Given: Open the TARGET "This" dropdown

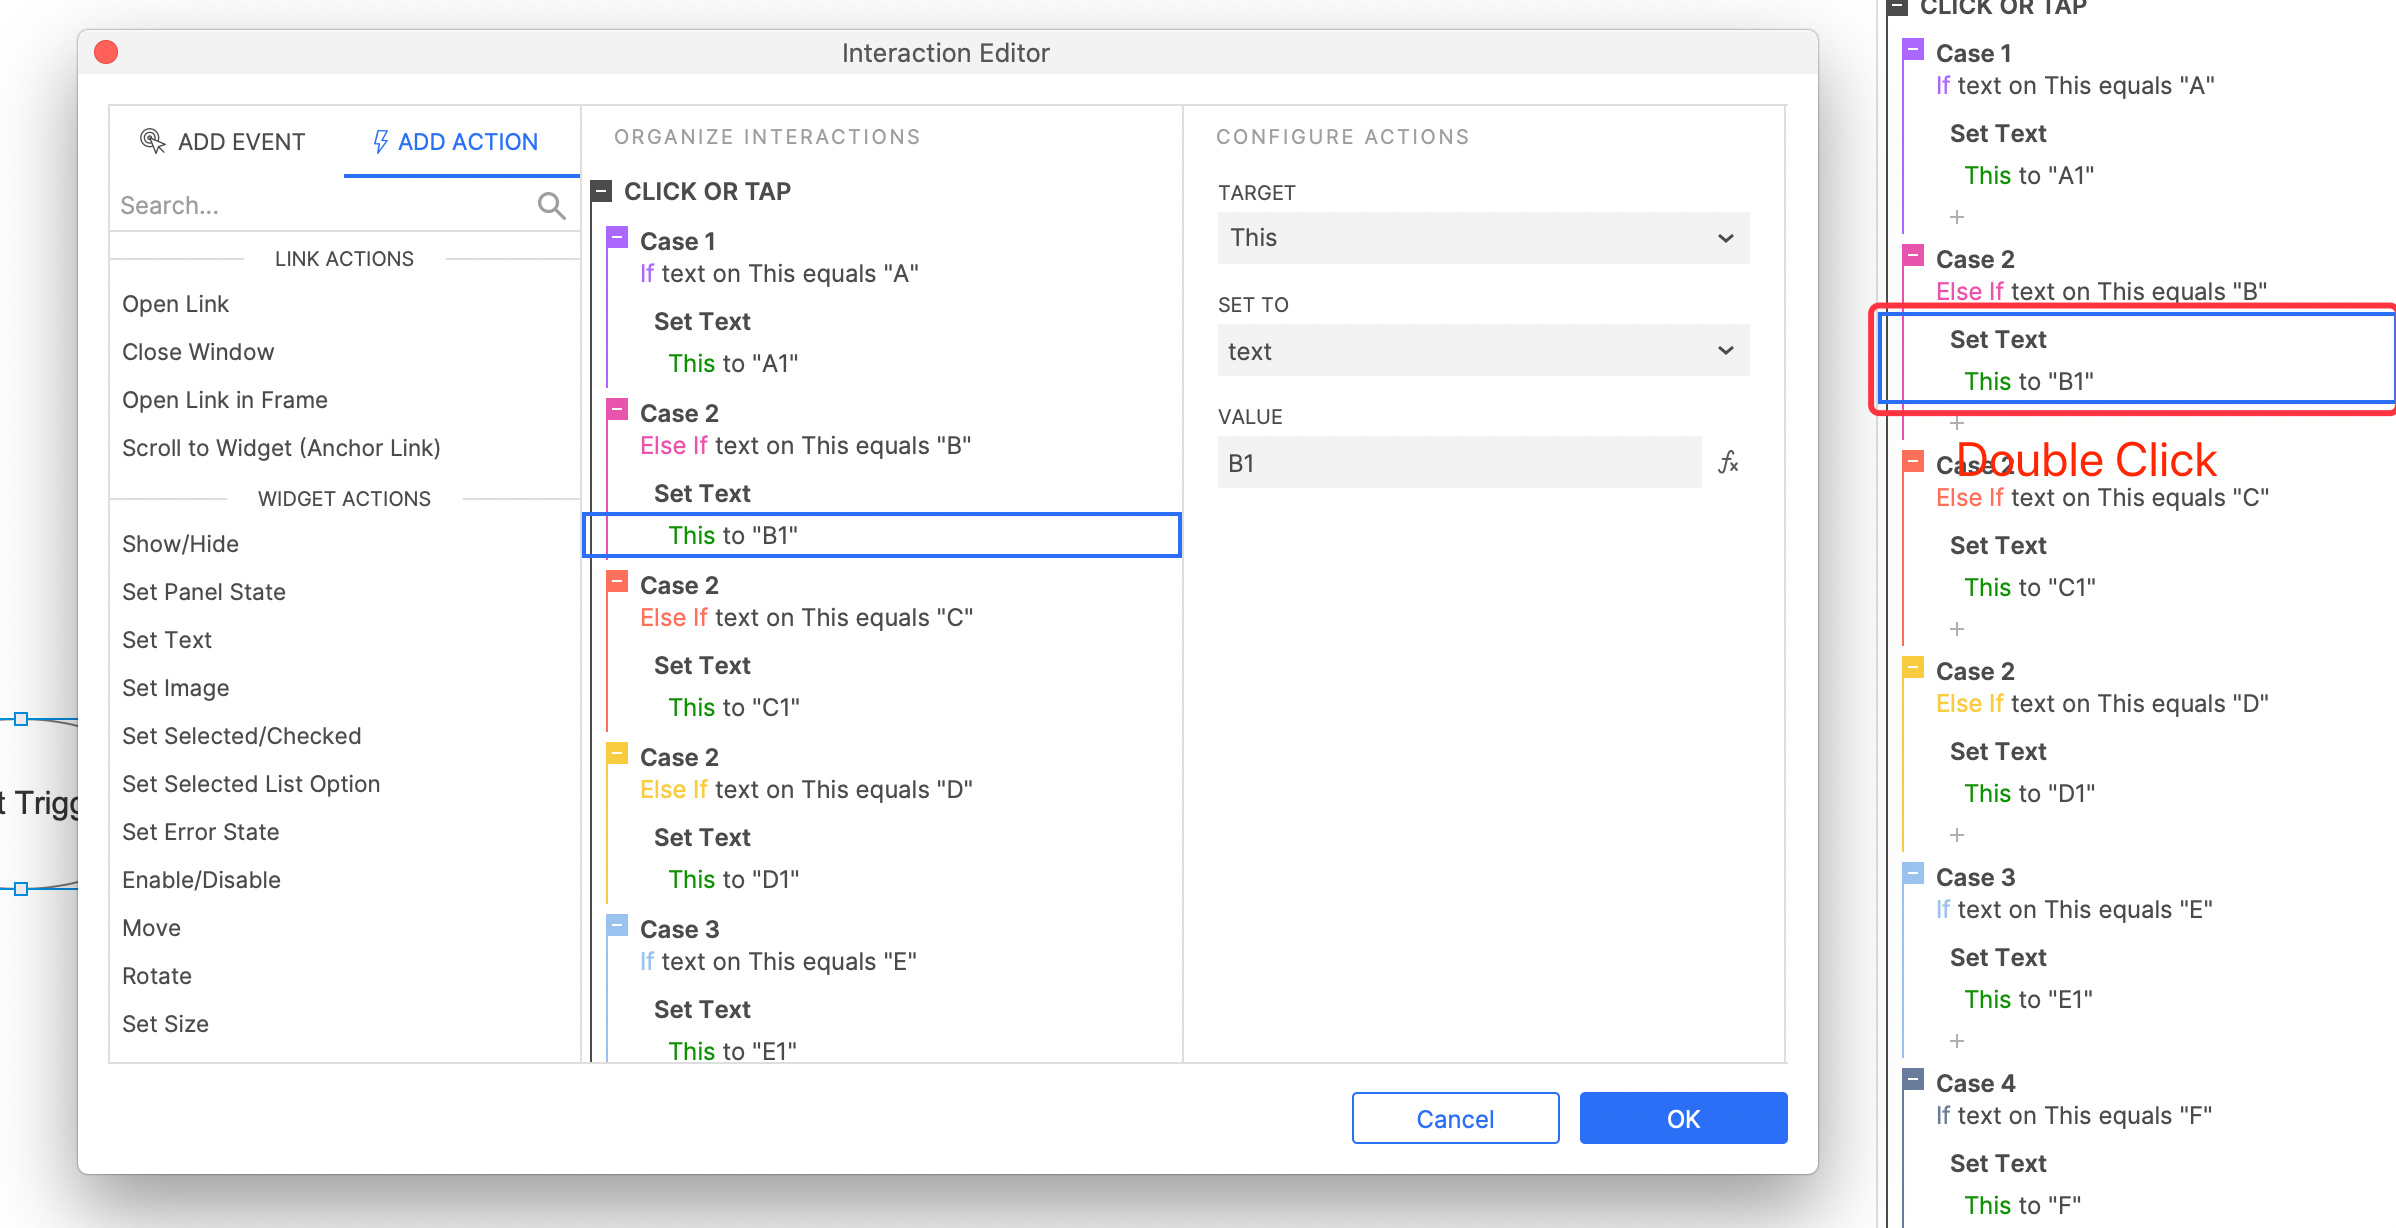Looking at the screenshot, I should click(x=1483, y=238).
